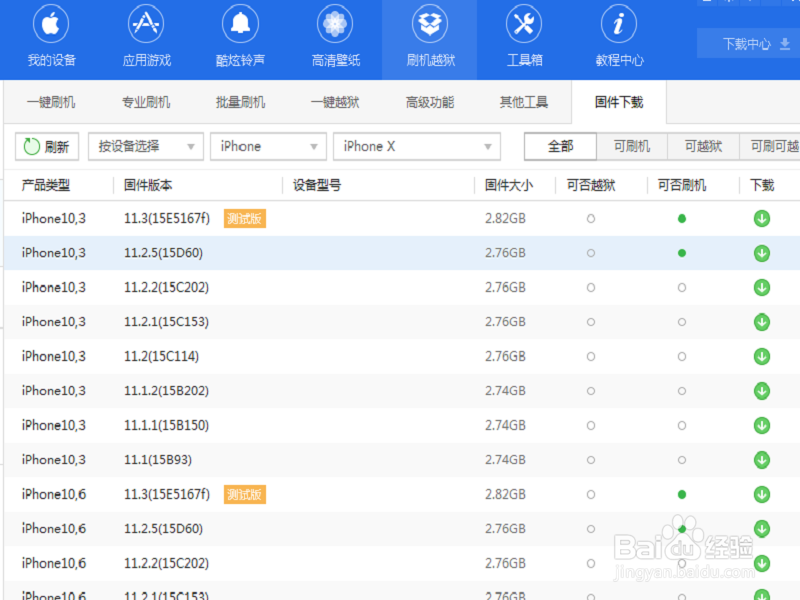Image resolution: width=800 pixels, height=600 pixels.
Task: Select row iPhone10,6 version 11.2.5(15D60)
Action: [402, 529]
